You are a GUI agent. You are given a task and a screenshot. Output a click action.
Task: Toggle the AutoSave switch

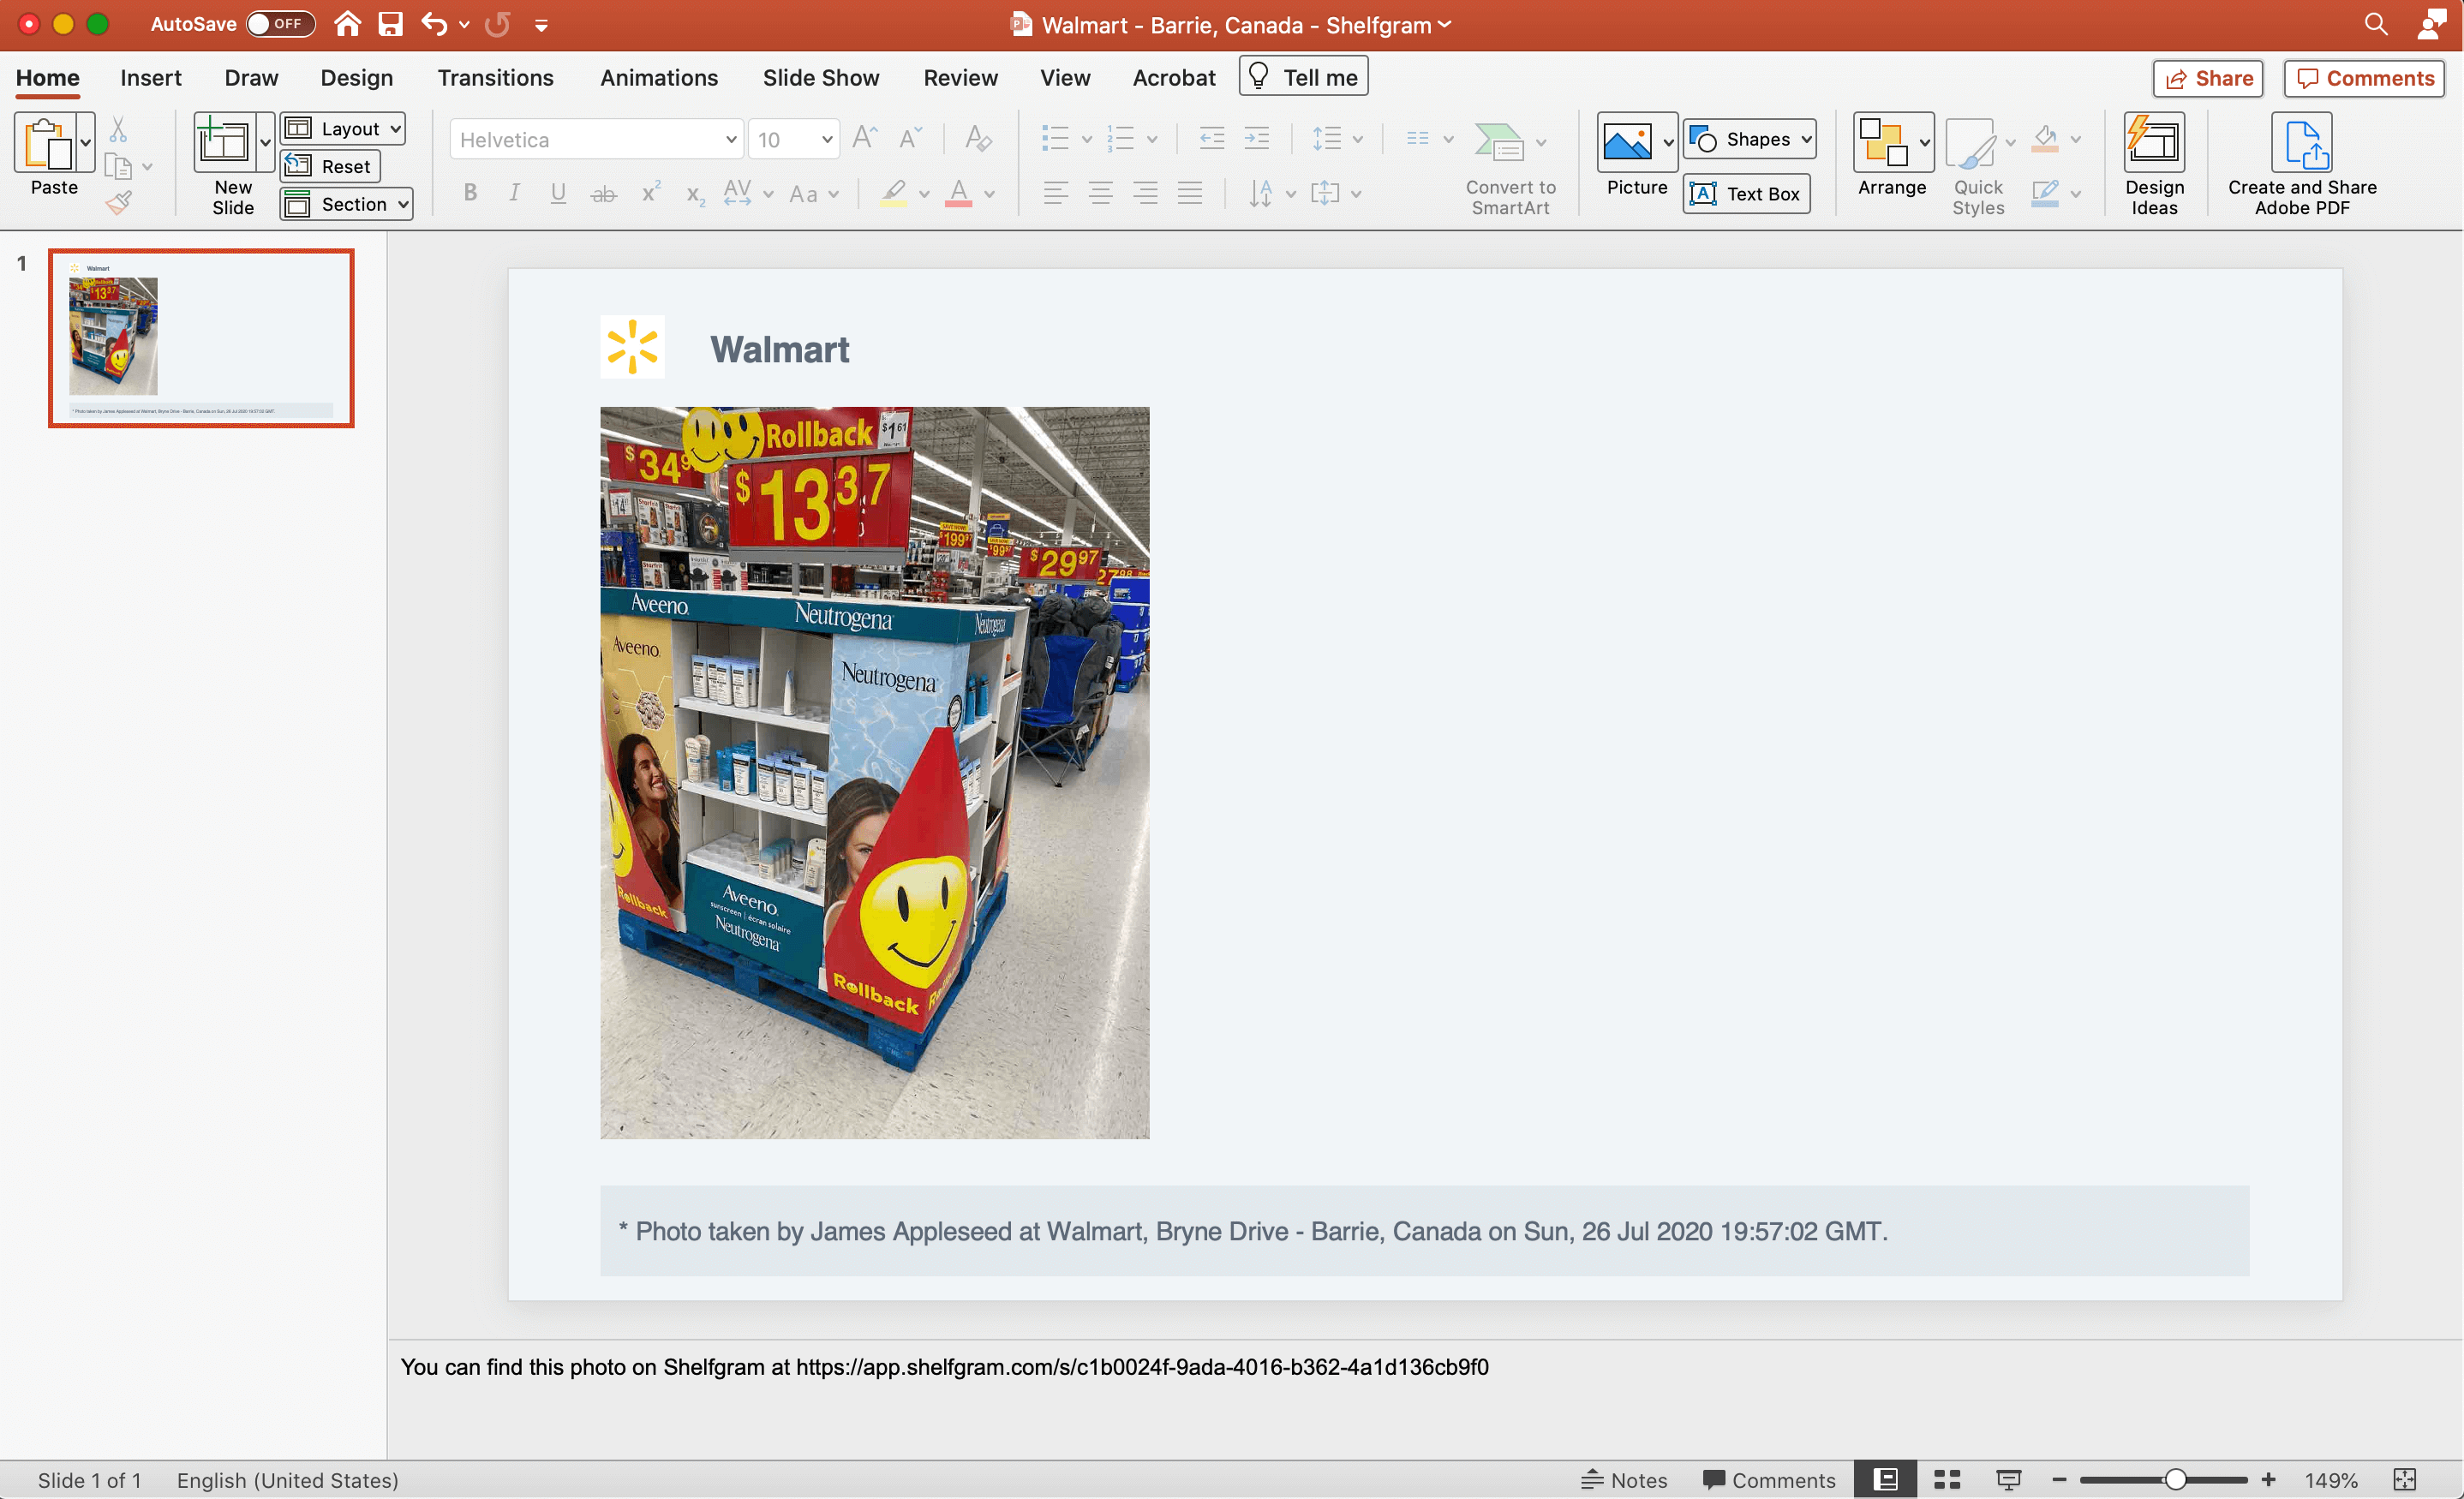tap(280, 24)
